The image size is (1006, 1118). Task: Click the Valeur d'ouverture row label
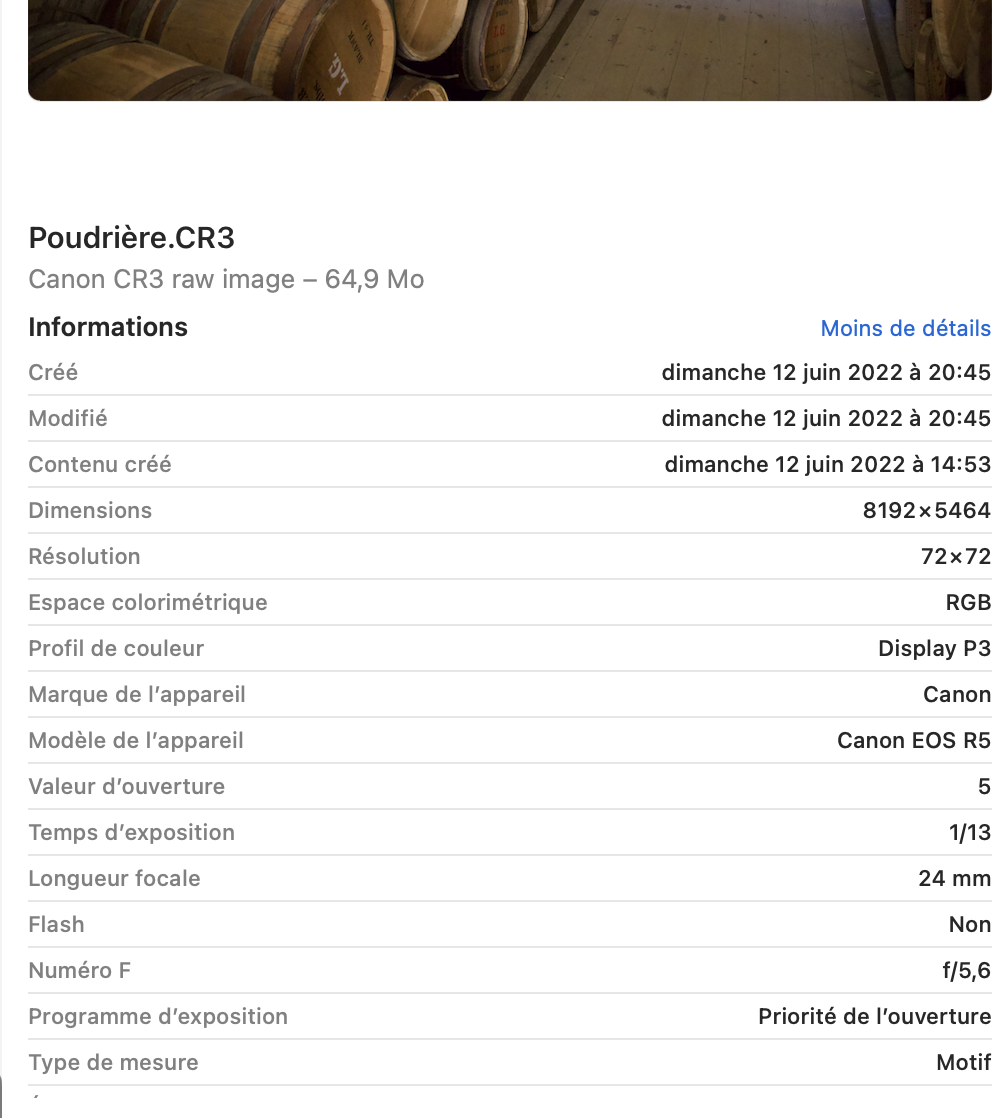click(x=127, y=787)
